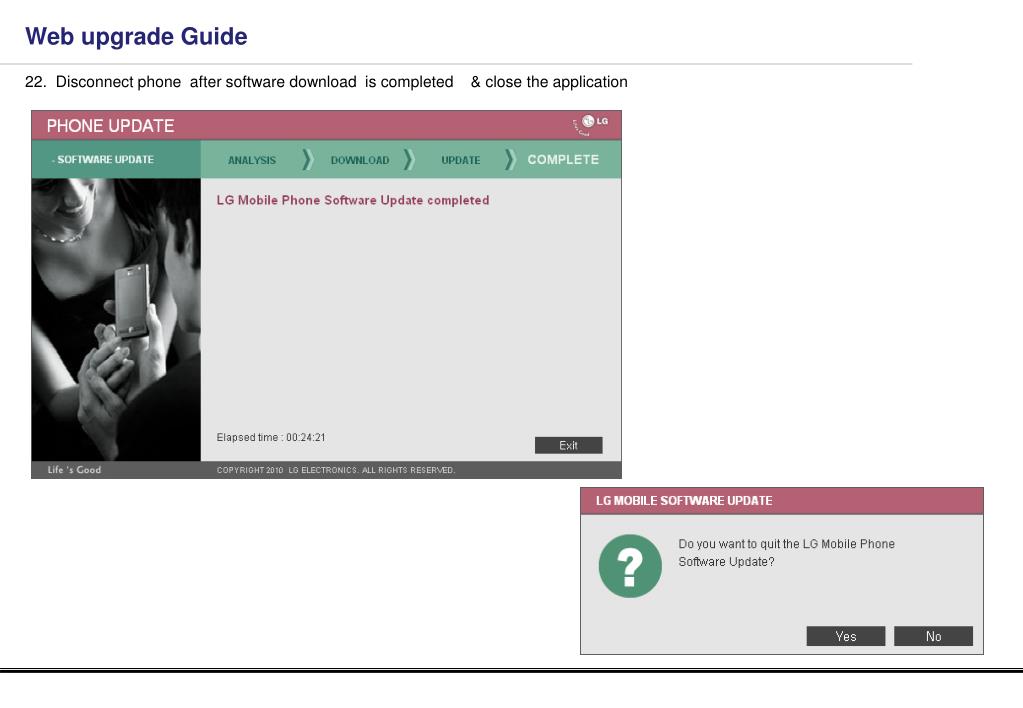
Task: Select the UPDATE step tab
Action: point(461,160)
